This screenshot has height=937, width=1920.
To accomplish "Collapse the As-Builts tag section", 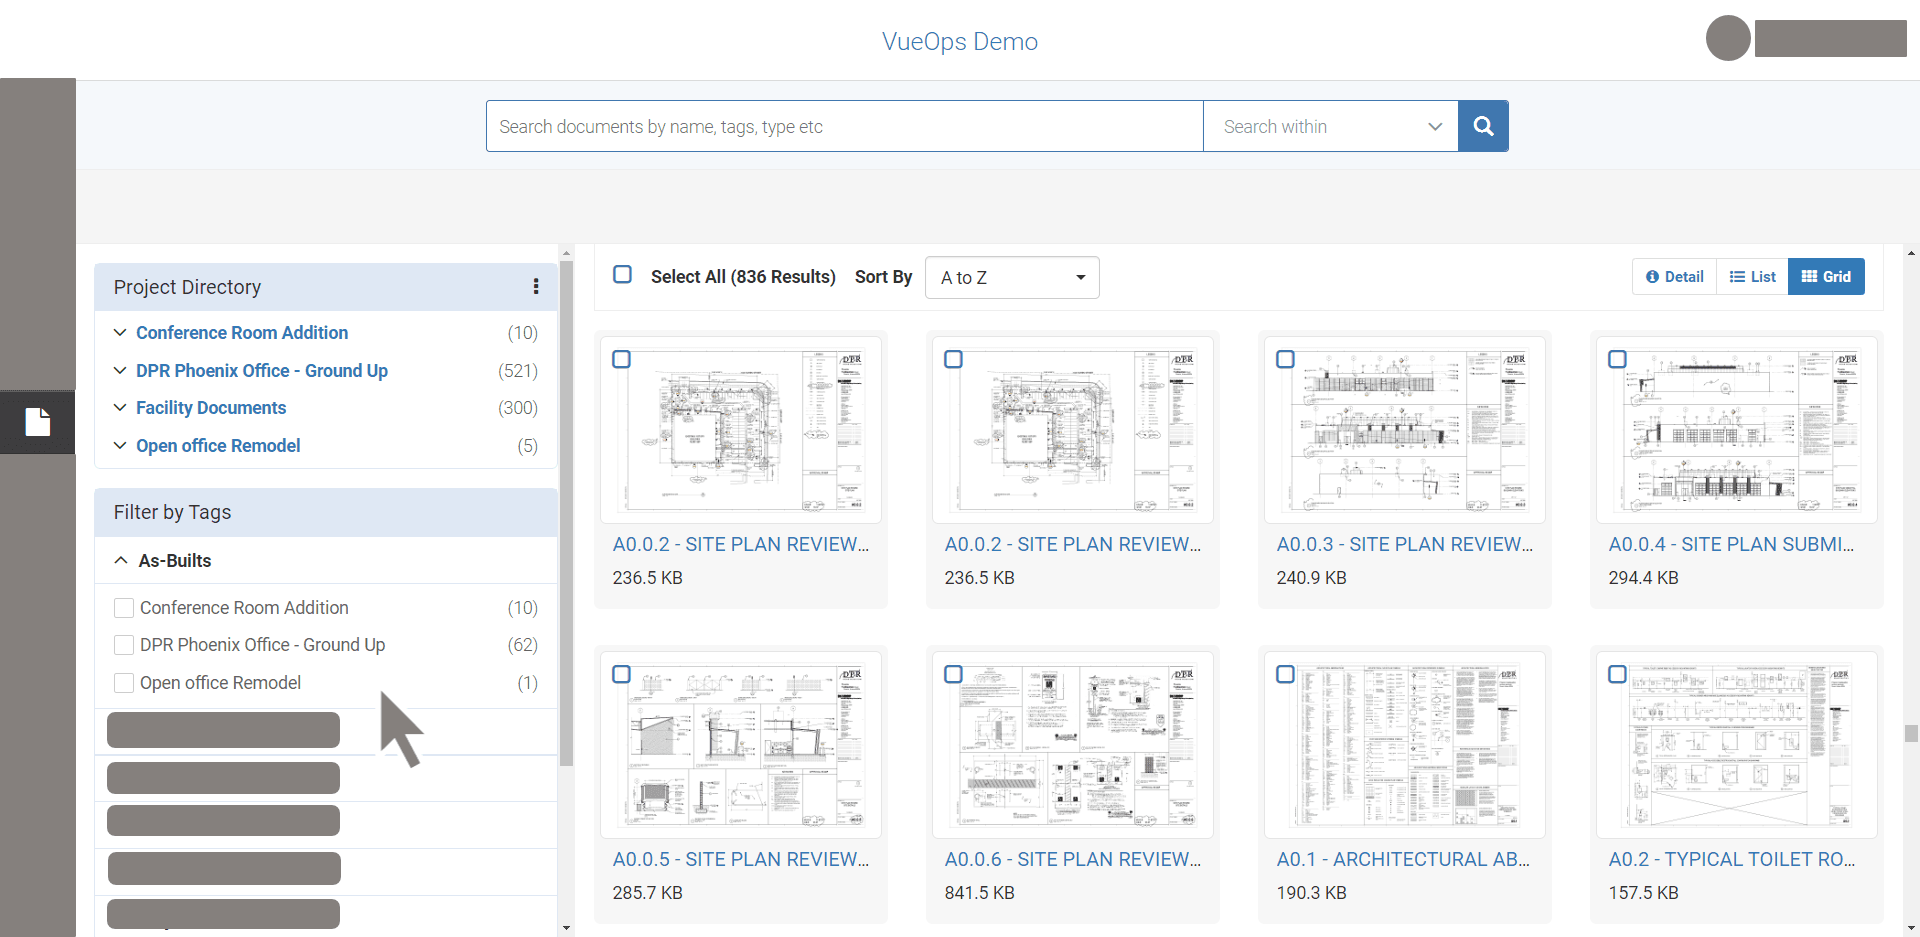I will pyautogui.click(x=121, y=561).
